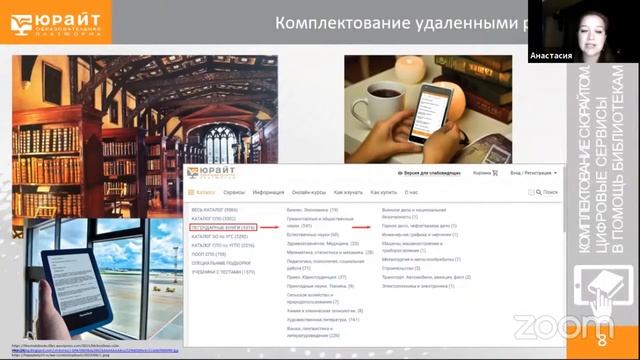This screenshot has height=360, width=640.
Task: Follow the Версия для слабовидящих link
Action: [432, 173]
